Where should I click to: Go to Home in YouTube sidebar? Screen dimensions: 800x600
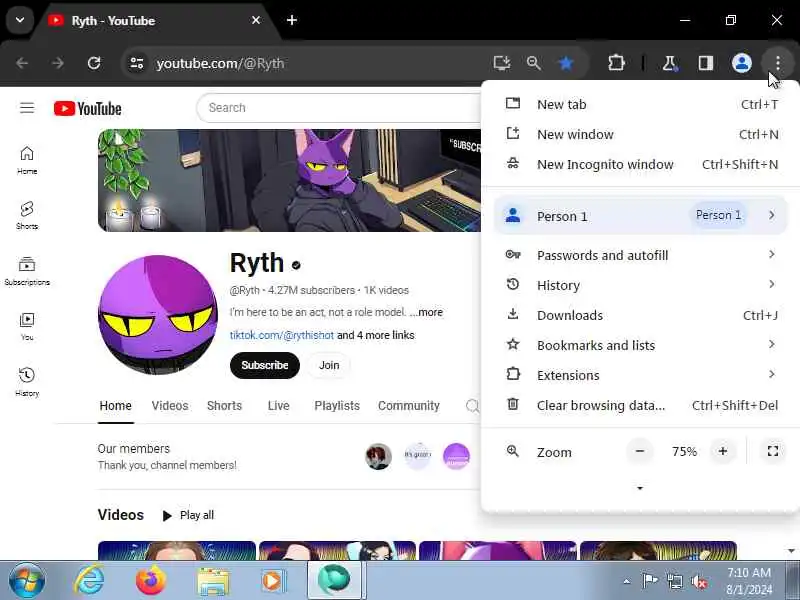point(27,160)
